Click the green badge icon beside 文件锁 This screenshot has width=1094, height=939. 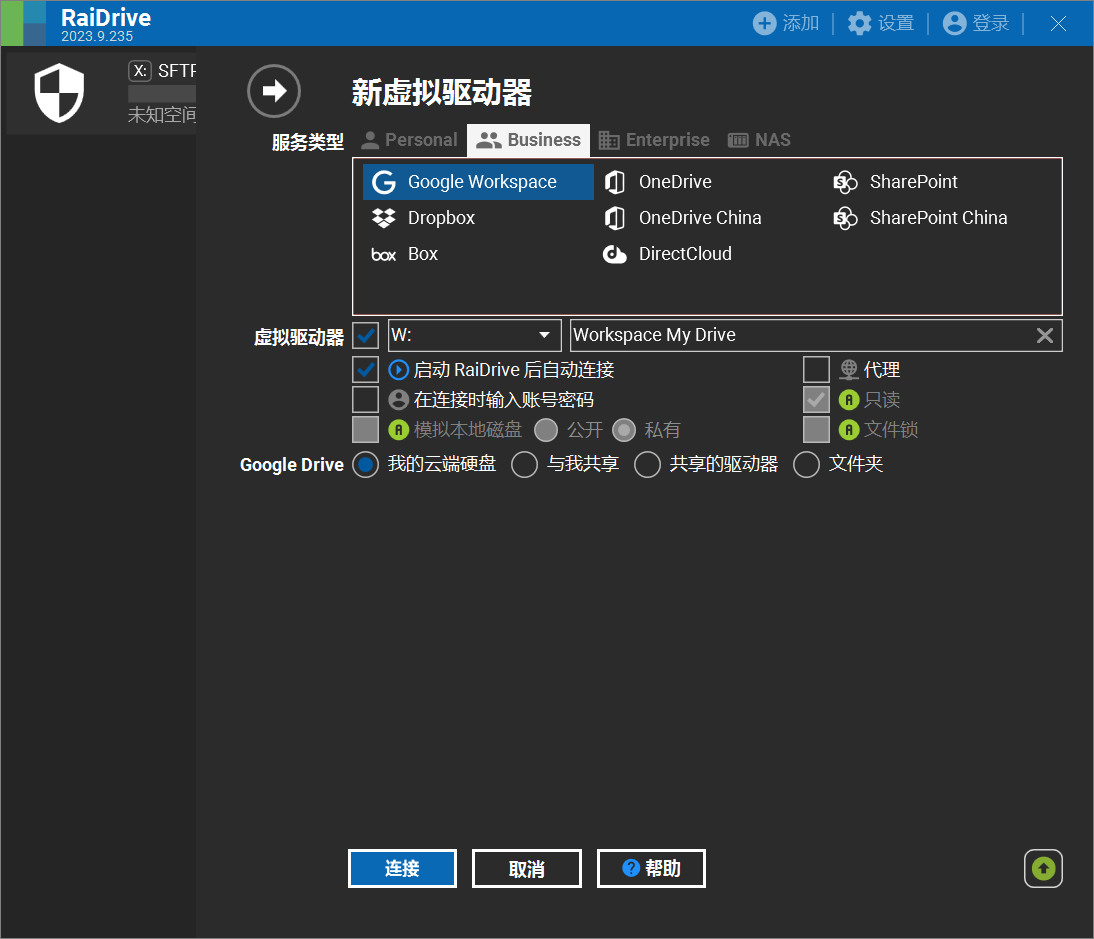click(849, 430)
